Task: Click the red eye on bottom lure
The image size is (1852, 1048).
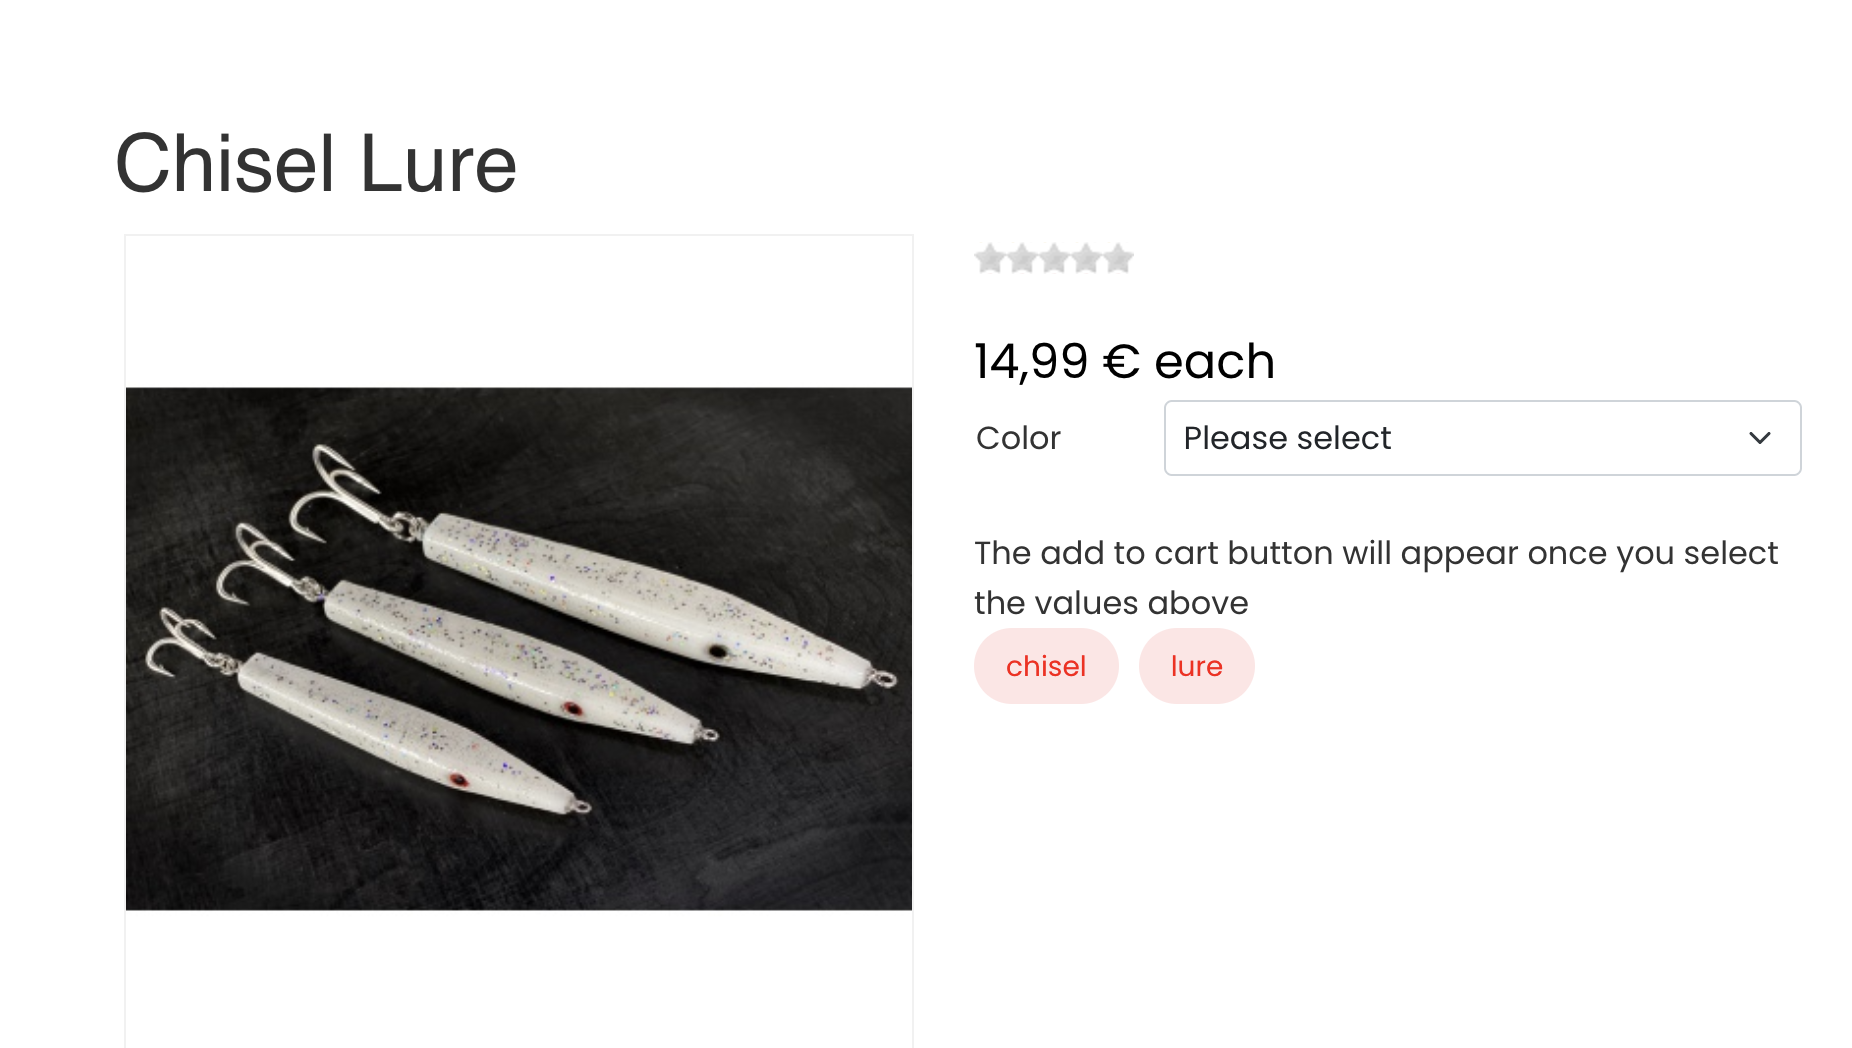Action: coord(458,780)
